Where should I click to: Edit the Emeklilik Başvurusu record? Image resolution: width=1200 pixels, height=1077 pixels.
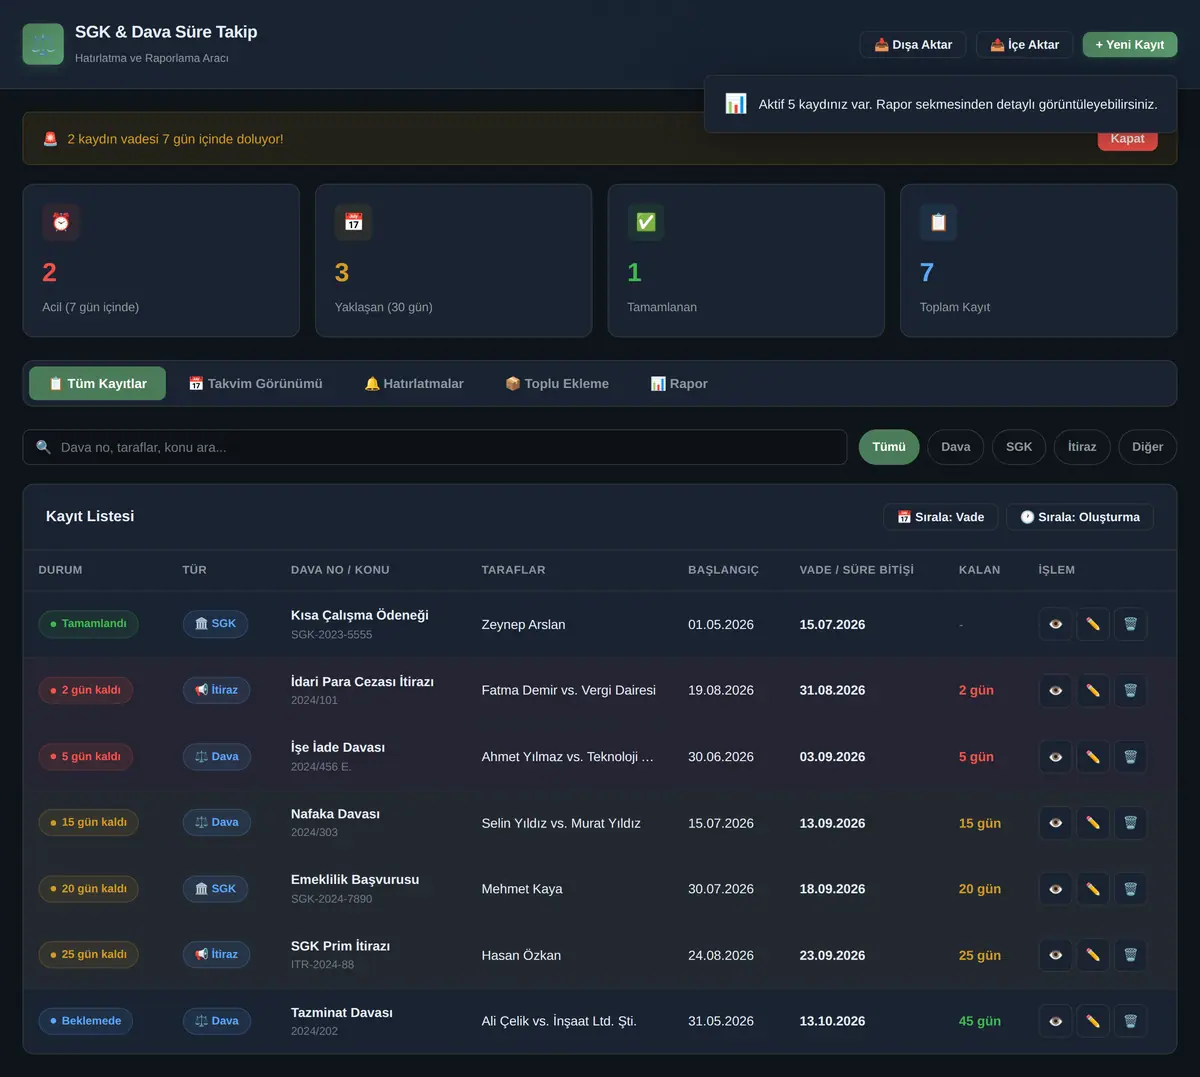tap(1093, 889)
